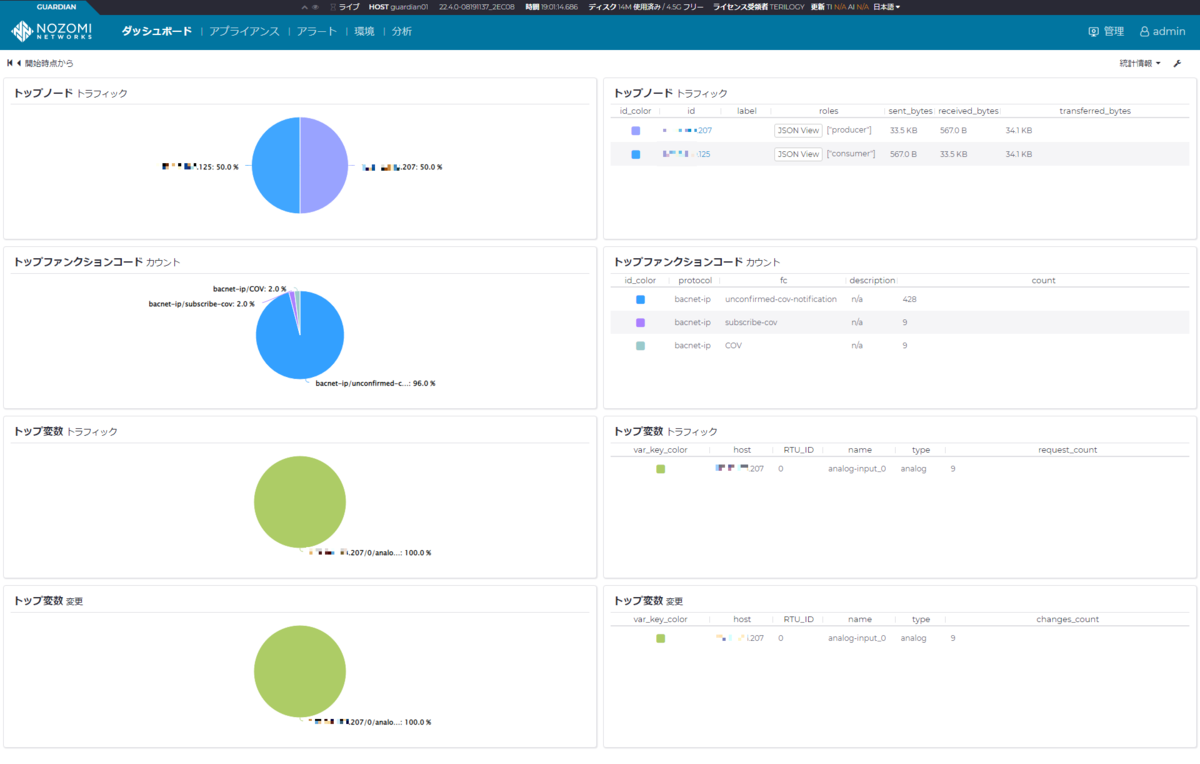
Task: Click blue .125 slice in node pie
Action: (x=275, y=165)
